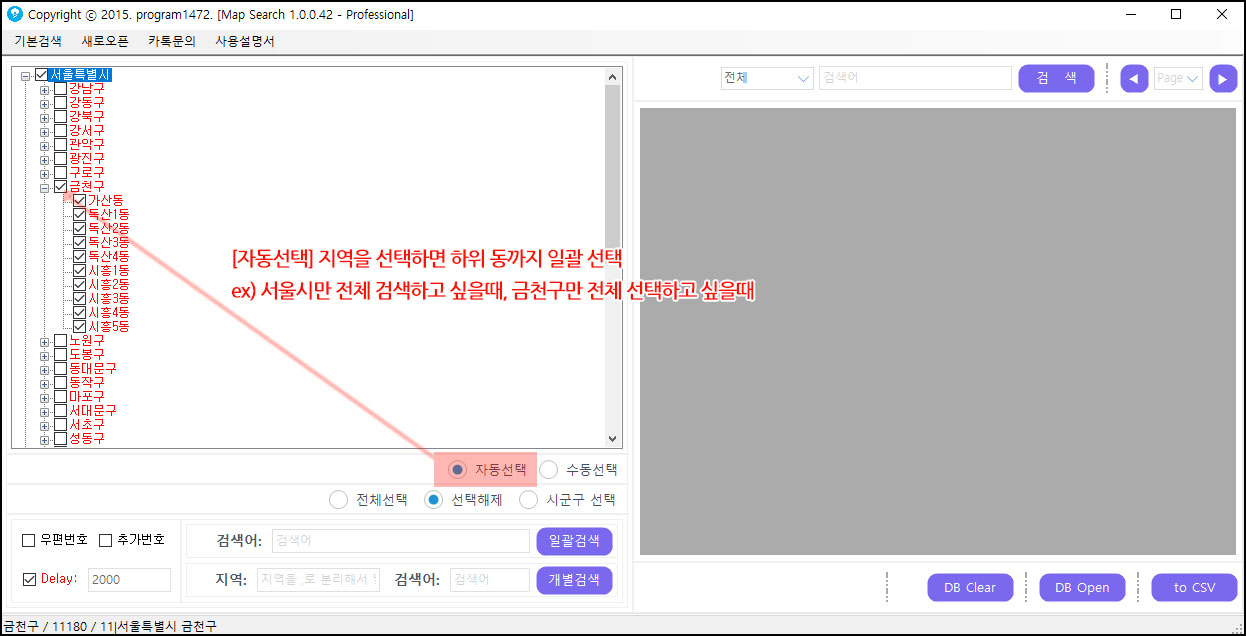Click the tree panel scroll down arrow
1246x636 pixels.
(612, 438)
